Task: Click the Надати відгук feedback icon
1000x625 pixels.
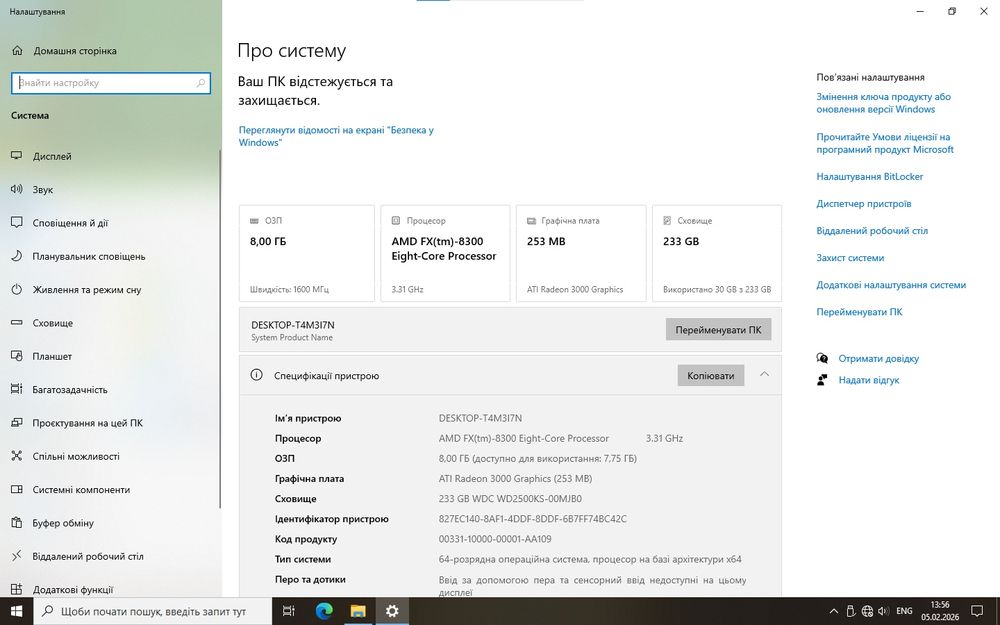Action: click(823, 380)
